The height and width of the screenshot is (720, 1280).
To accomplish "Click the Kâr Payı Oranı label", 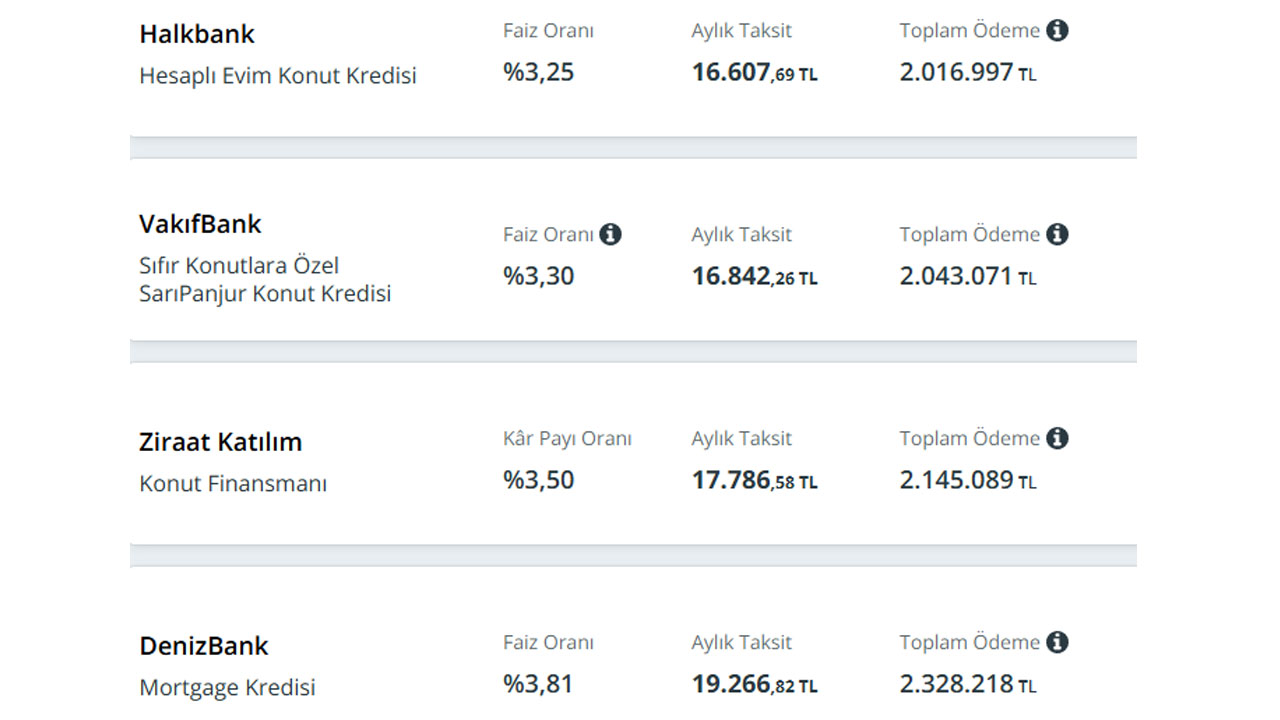I will click(567, 438).
